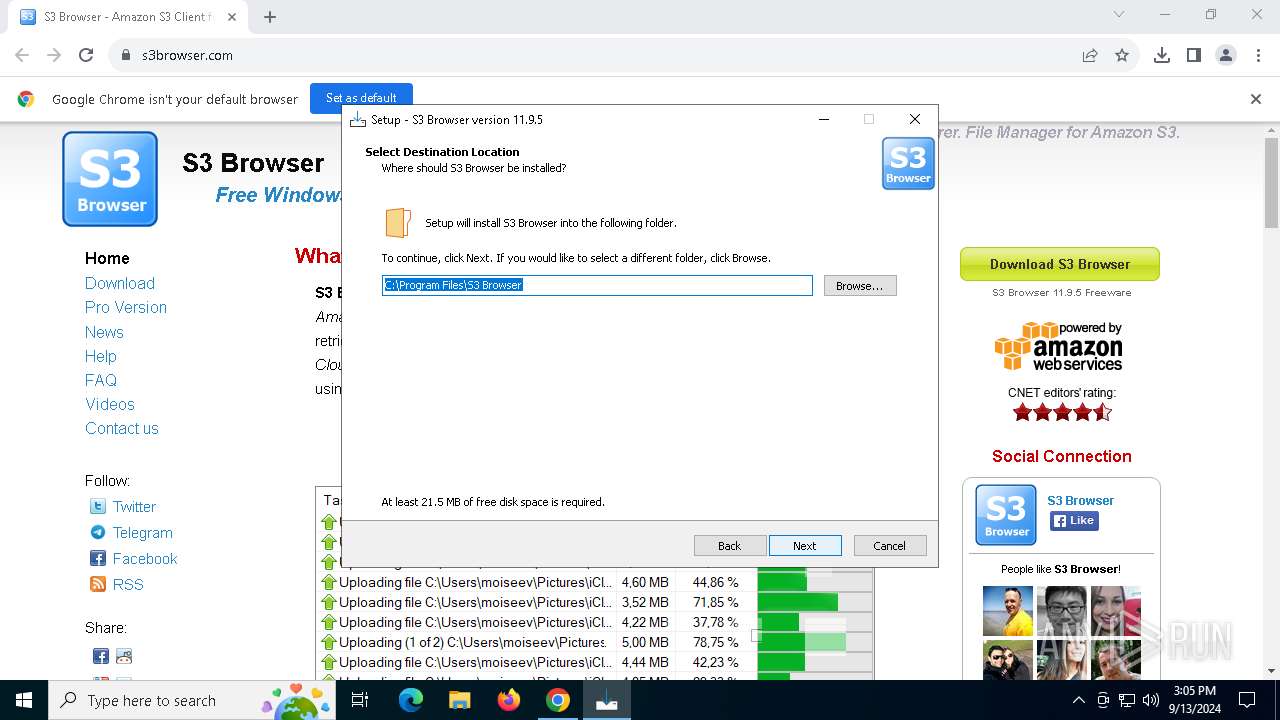Click Chrome back arrow
Screen dimensions: 1280x720
[x=22, y=55]
